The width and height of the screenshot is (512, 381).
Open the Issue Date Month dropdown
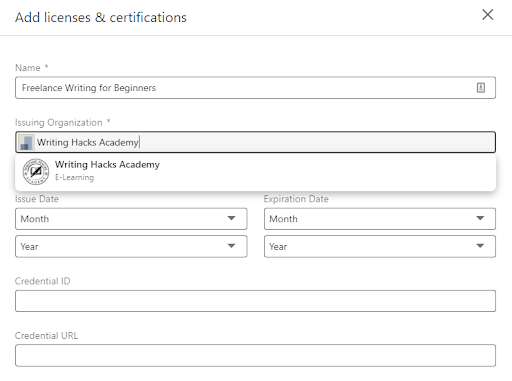point(131,219)
